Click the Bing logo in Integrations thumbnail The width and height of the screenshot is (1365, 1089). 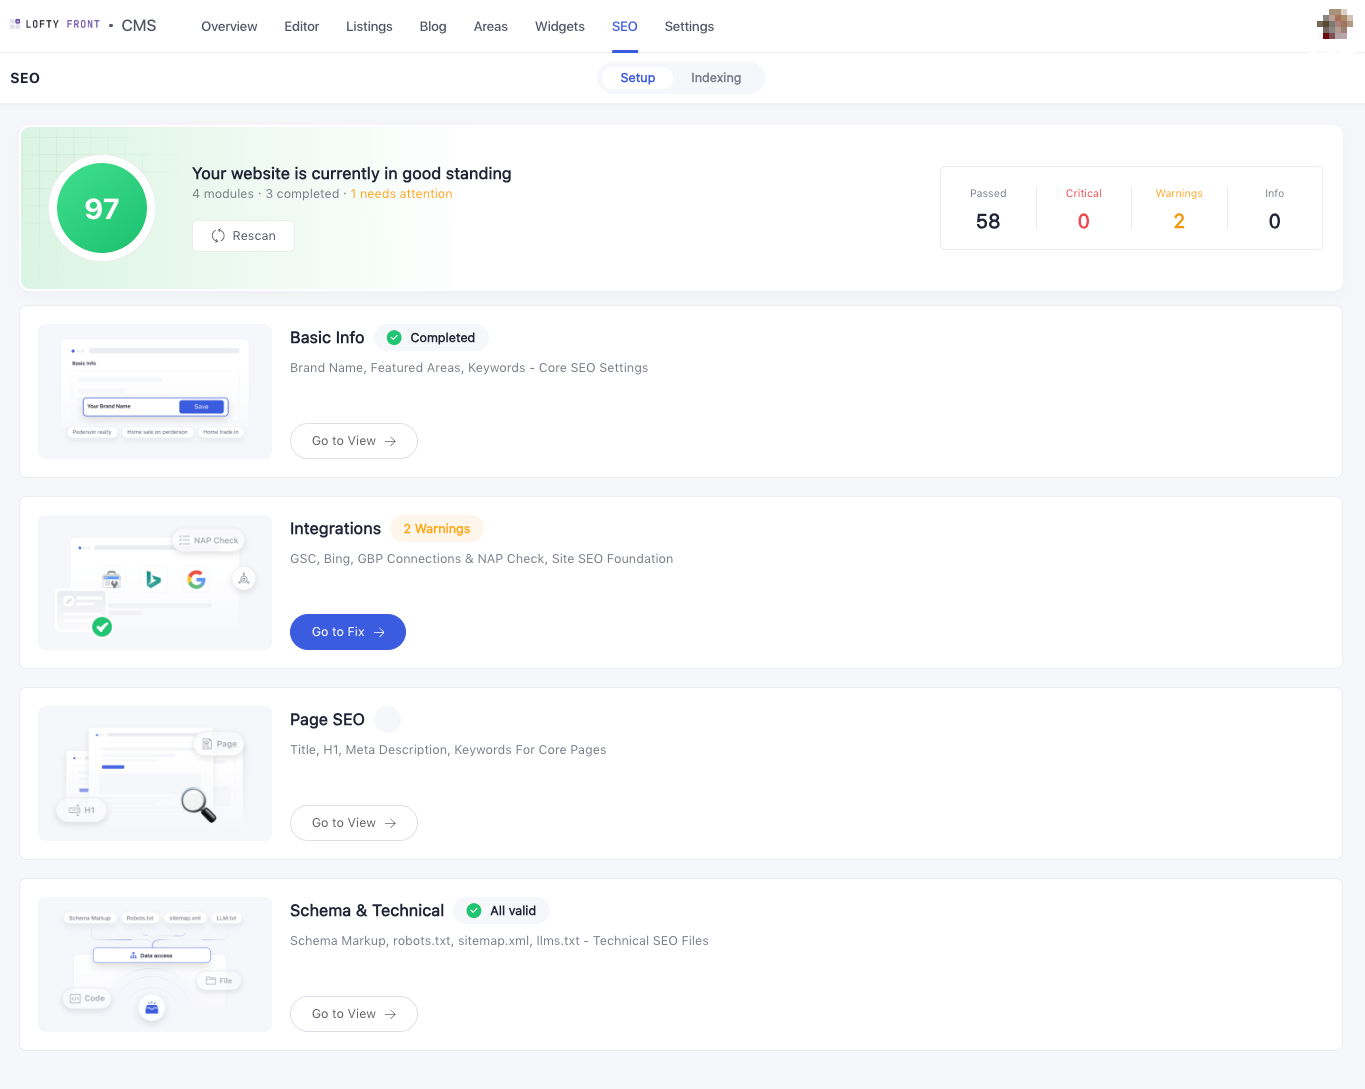[x=153, y=579]
